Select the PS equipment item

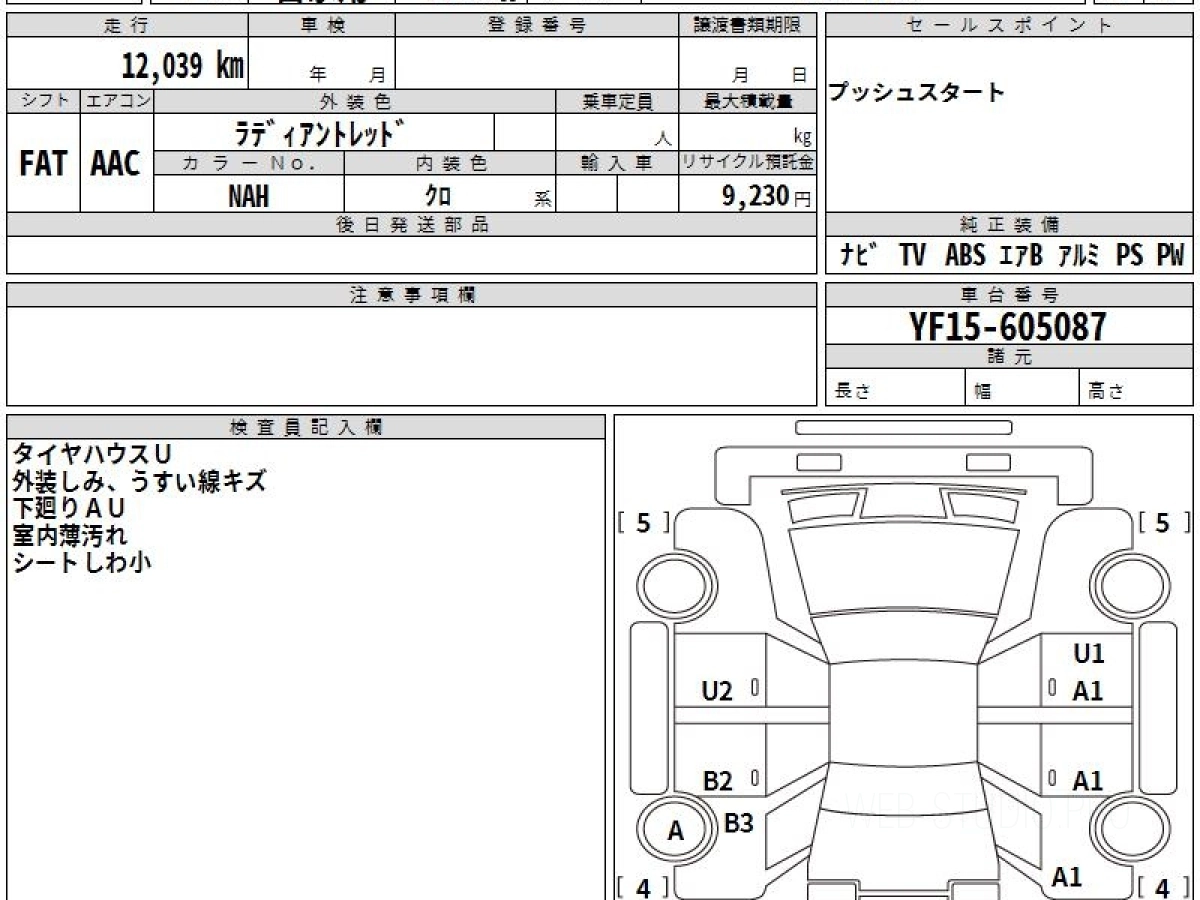[x=1130, y=255]
